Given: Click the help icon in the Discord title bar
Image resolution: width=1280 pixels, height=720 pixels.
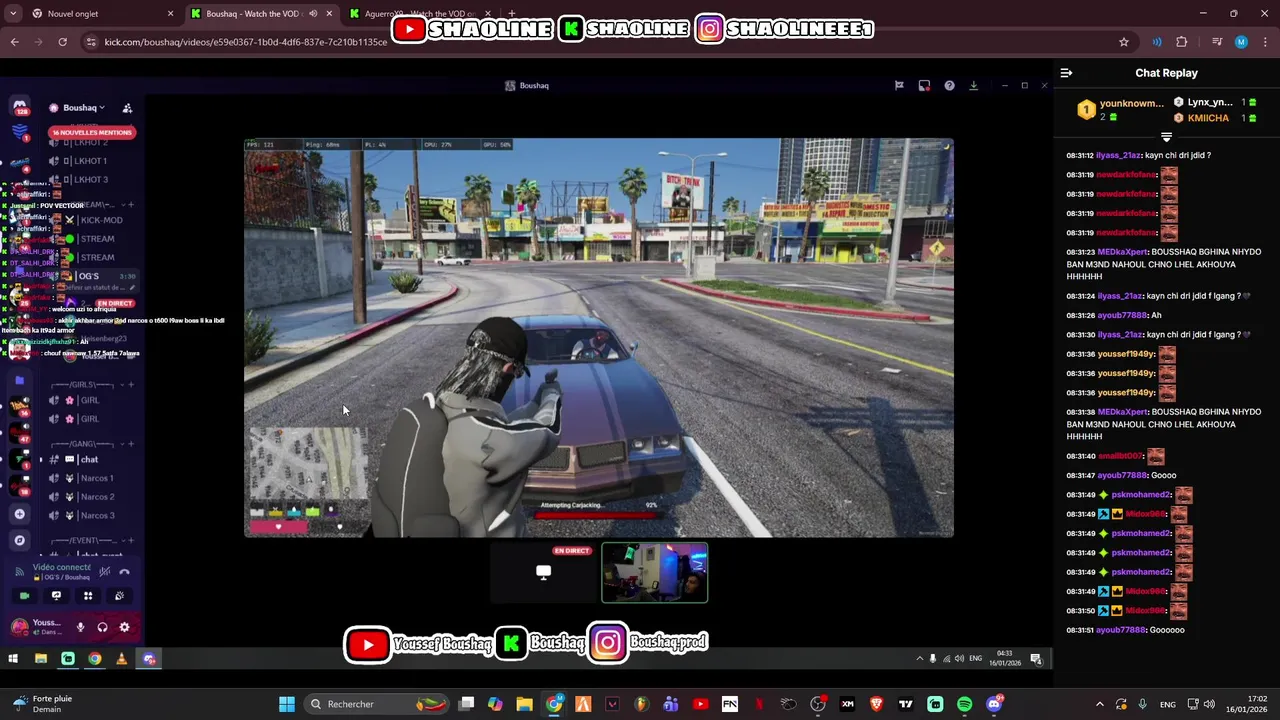Looking at the screenshot, I should click(x=949, y=86).
